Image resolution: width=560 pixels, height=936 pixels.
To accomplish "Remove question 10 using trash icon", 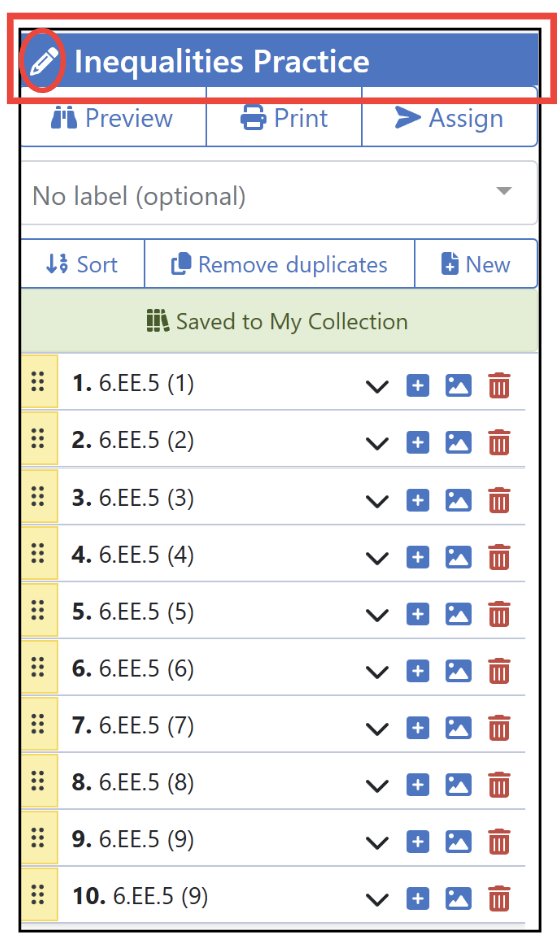I will pyautogui.click(x=499, y=898).
